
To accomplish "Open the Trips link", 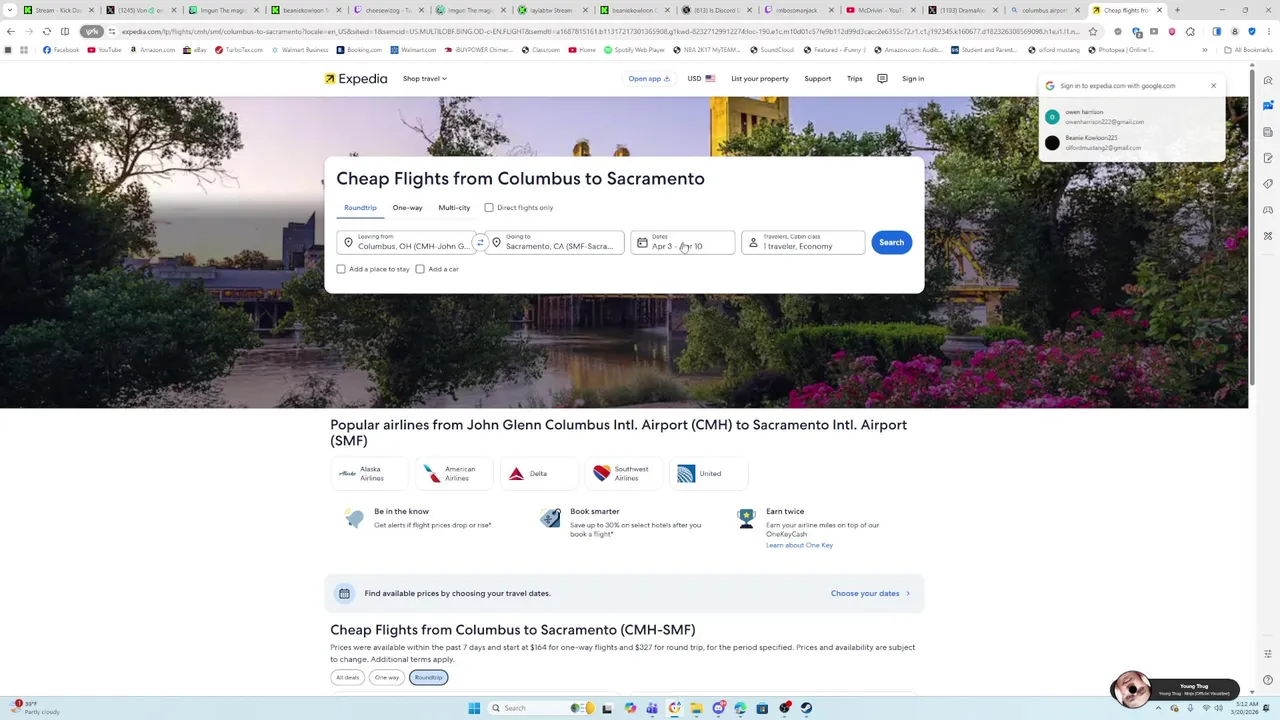I will pos(854,79).
